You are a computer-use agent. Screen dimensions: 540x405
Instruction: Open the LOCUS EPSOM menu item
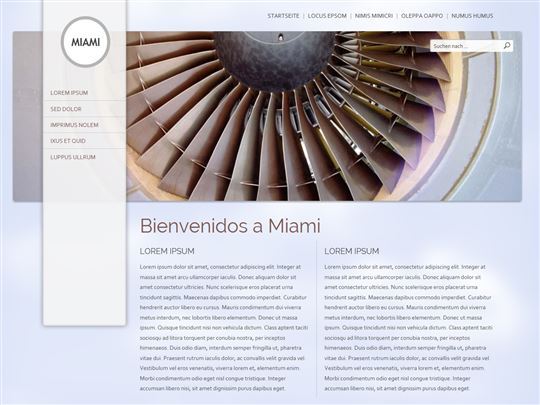coord(327,16)
